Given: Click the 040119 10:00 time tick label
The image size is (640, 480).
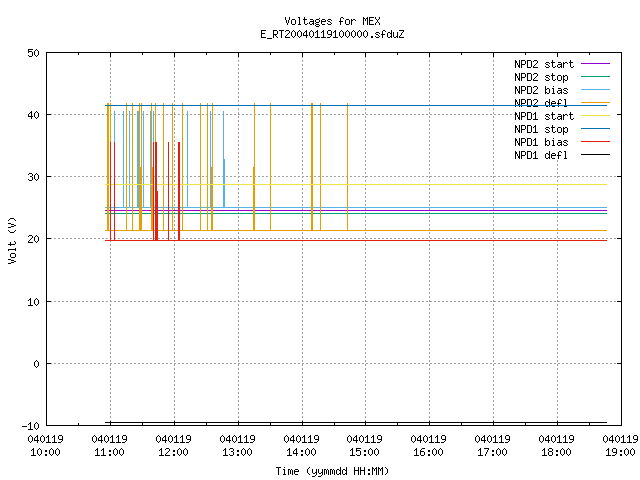Looking at the screenshot, I should (x=45, y=446).
